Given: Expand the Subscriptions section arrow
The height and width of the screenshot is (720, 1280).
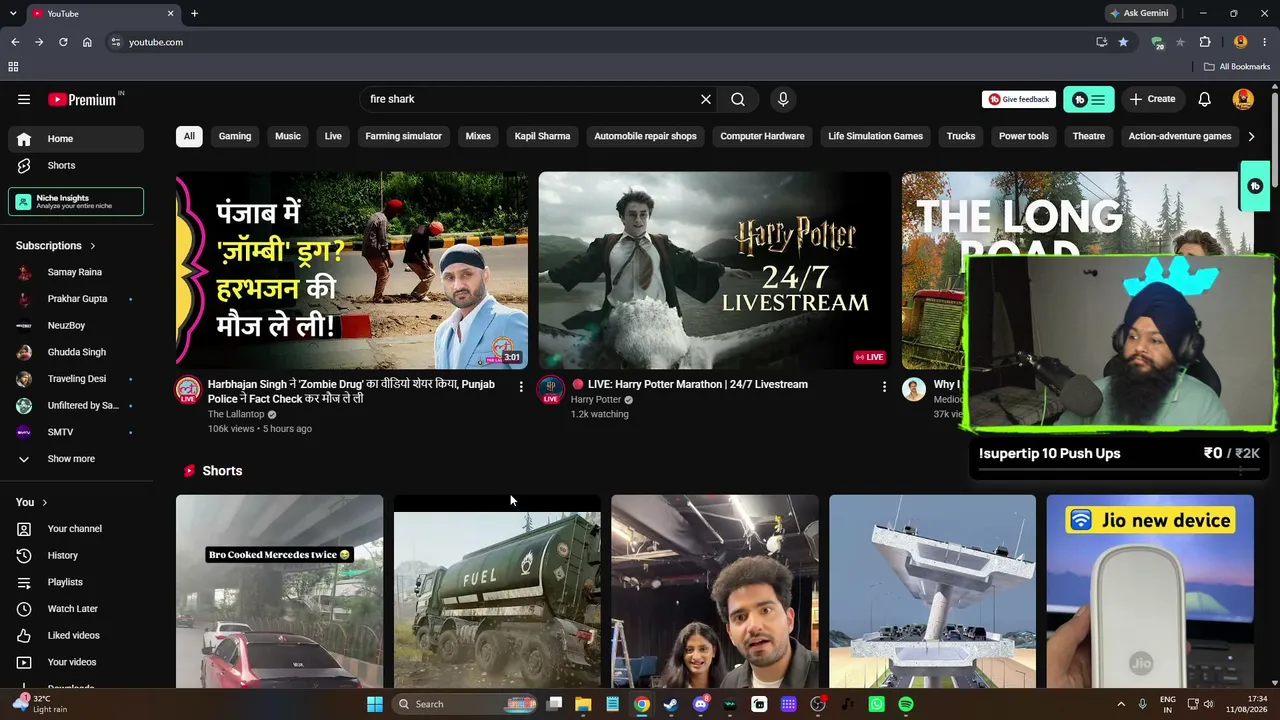Looking at the screenshot, I should 93,246.
